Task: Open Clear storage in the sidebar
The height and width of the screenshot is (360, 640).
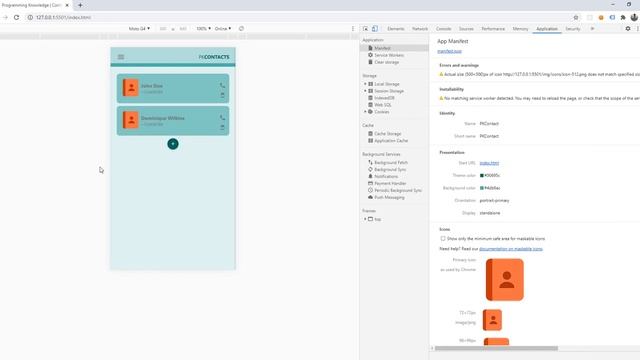Action: click(x=386, y=62)
